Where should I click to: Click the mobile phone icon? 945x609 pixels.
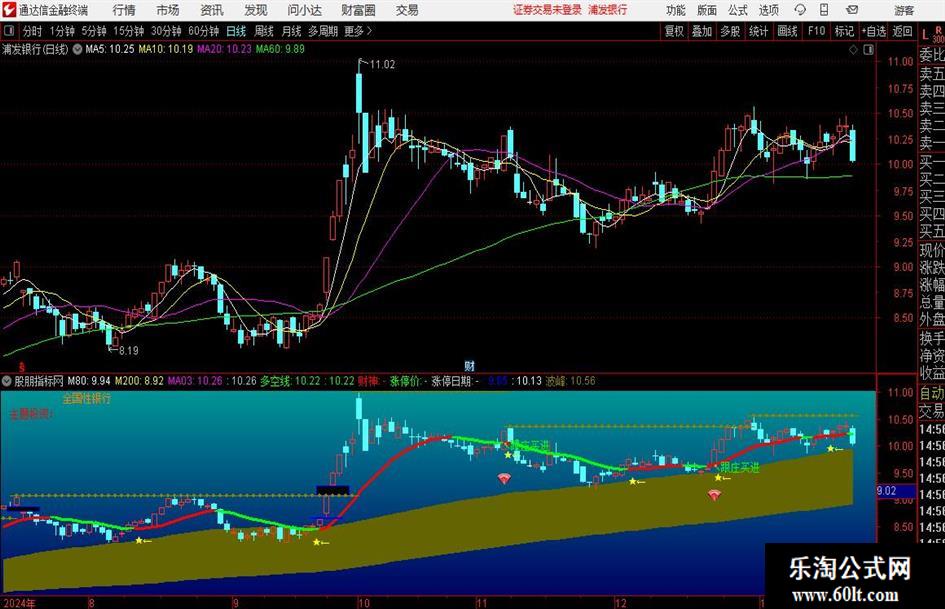pos(824,10)
